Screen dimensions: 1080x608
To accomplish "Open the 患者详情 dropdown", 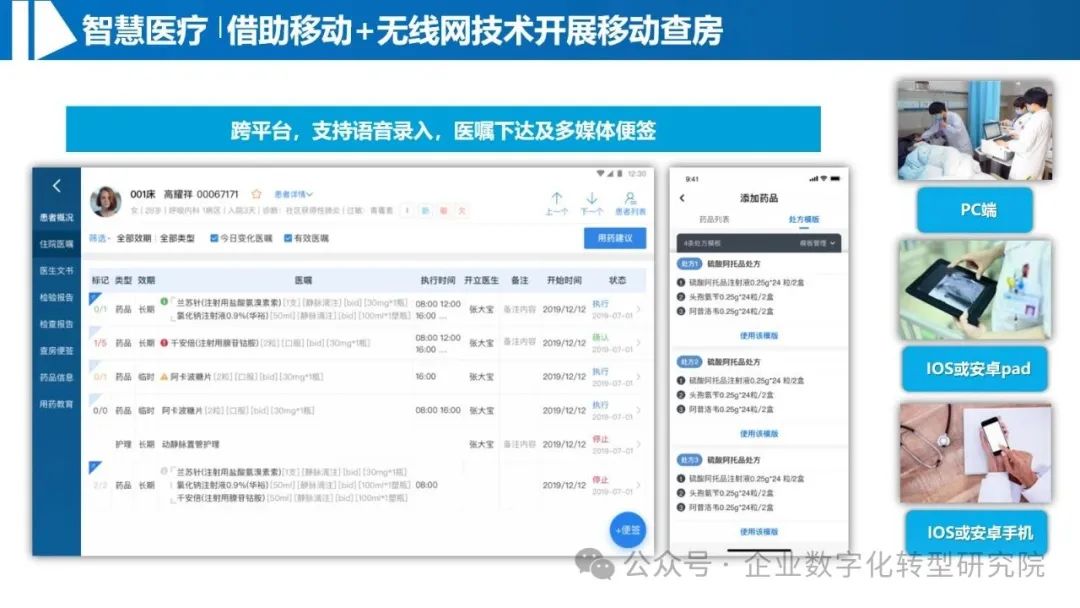I will coord(293,194).
